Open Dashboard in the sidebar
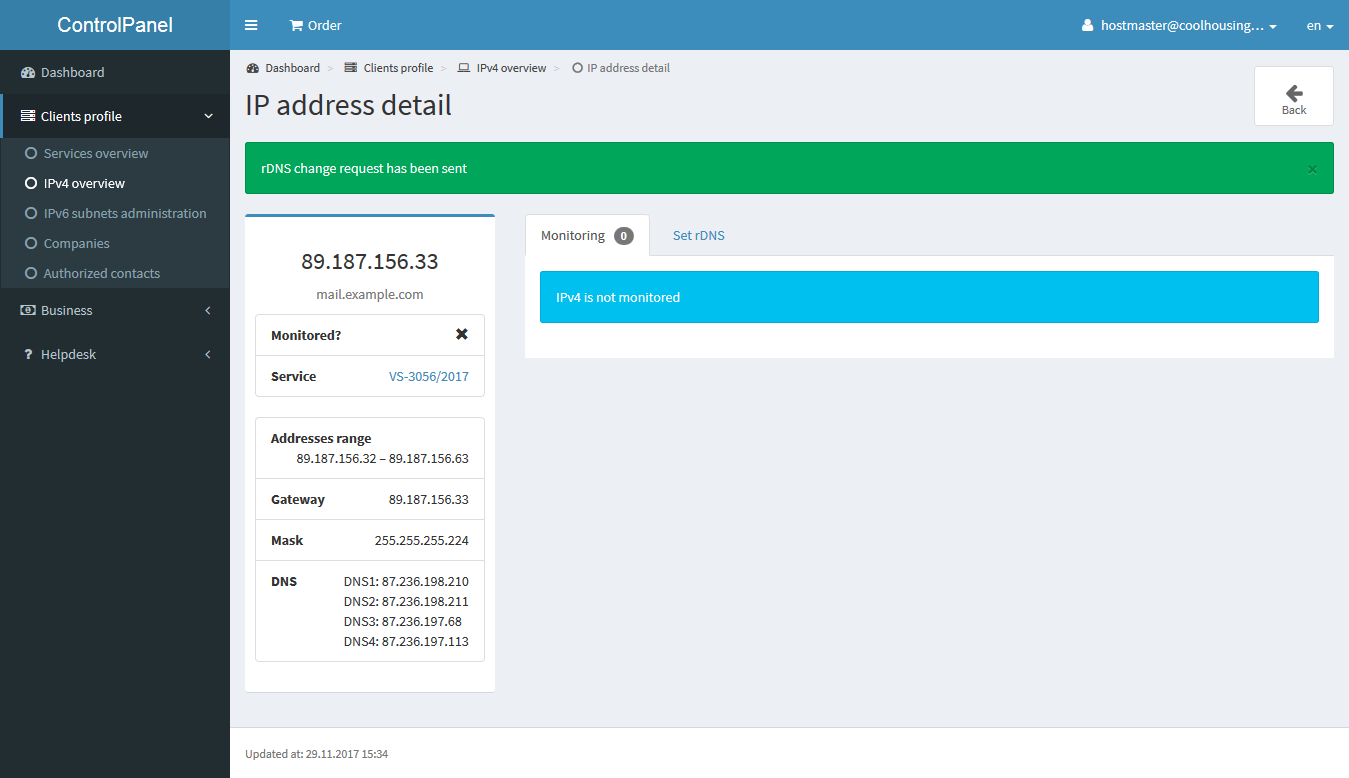Screen dimensions: 1349x778 (115, 72)
